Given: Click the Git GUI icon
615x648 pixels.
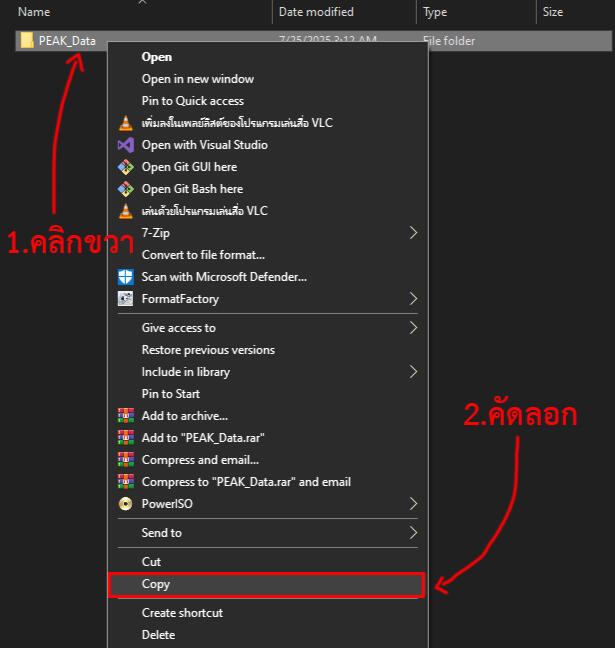Looking at the screenshot, I should pos(125,167).
